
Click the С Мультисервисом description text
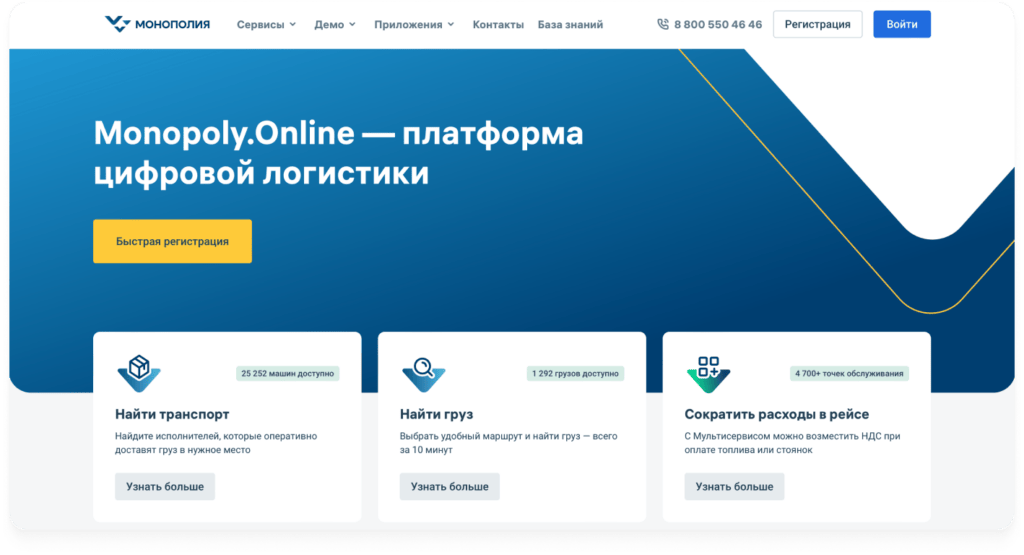792,443
